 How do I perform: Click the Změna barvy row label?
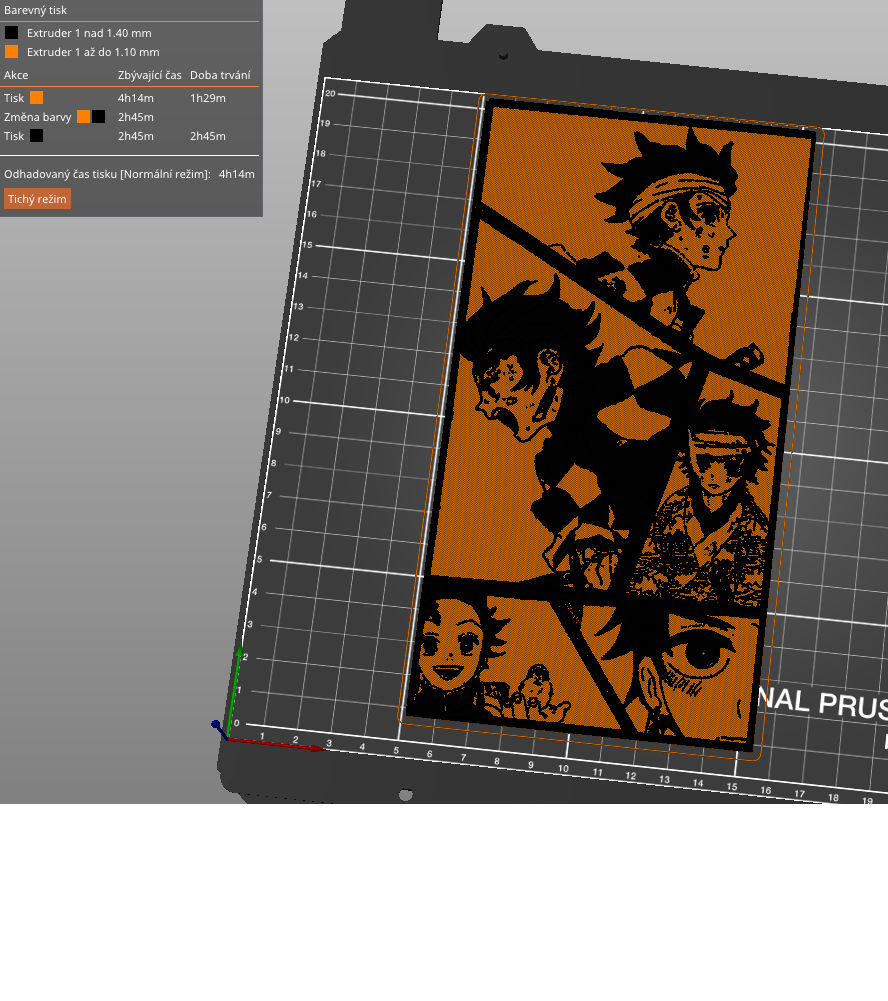(38, 117)
